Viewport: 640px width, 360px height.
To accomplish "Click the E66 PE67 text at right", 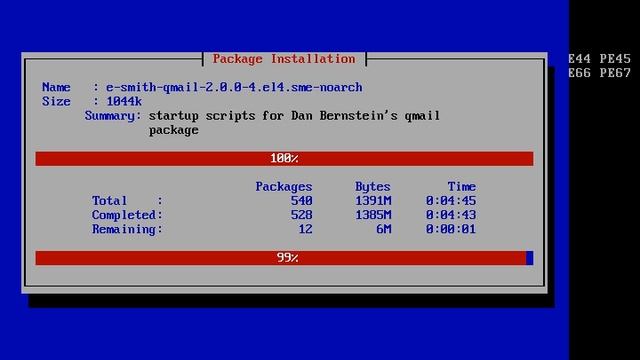I will [x=600, y=73].
